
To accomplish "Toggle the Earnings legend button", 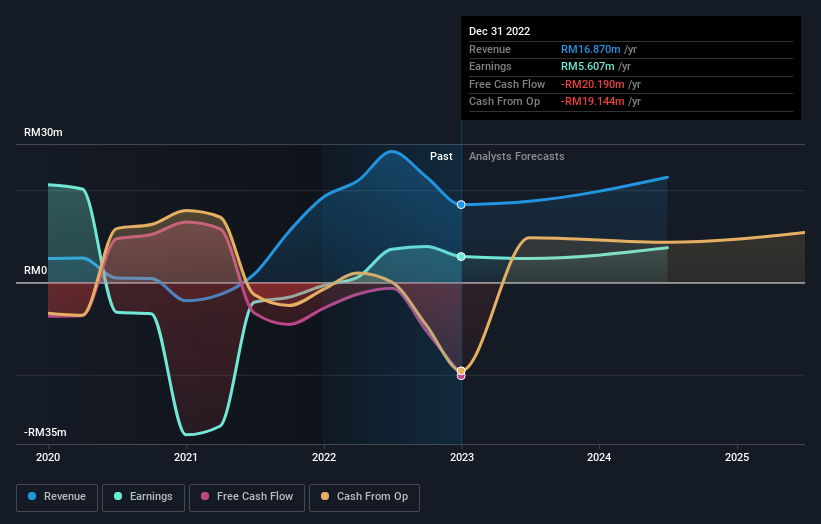I will [143, 497].
